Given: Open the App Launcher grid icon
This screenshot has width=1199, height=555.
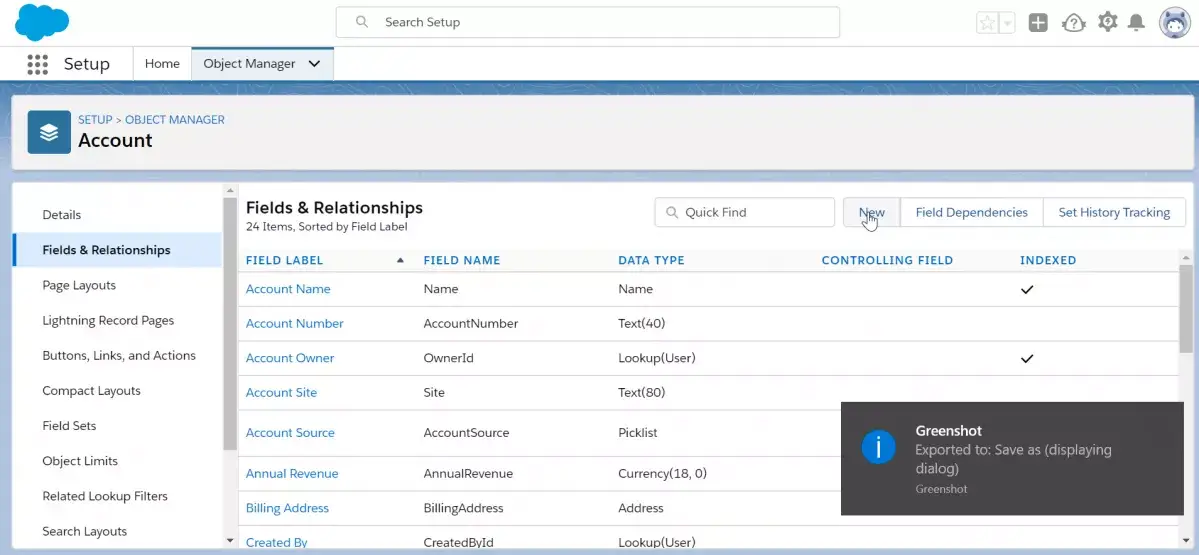Looking at the screenshot, I should pyautogui.click(x=37, y=64).
